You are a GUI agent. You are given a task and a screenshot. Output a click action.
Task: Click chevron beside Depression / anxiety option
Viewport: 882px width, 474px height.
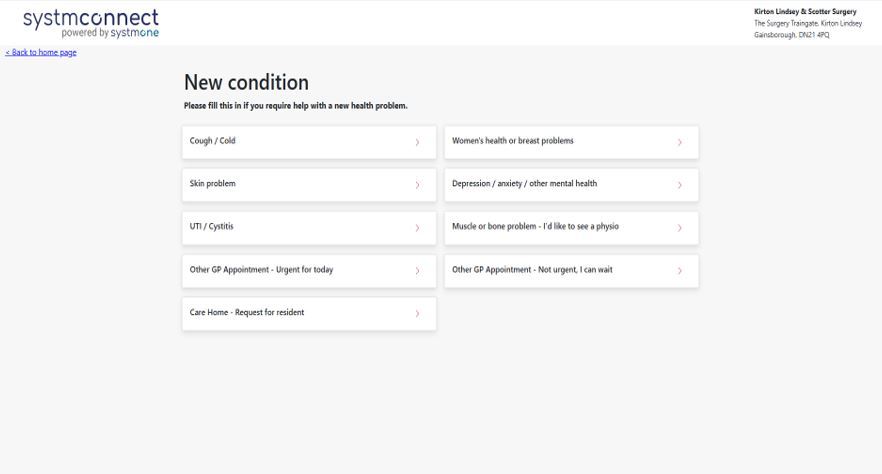click(679, 185)
